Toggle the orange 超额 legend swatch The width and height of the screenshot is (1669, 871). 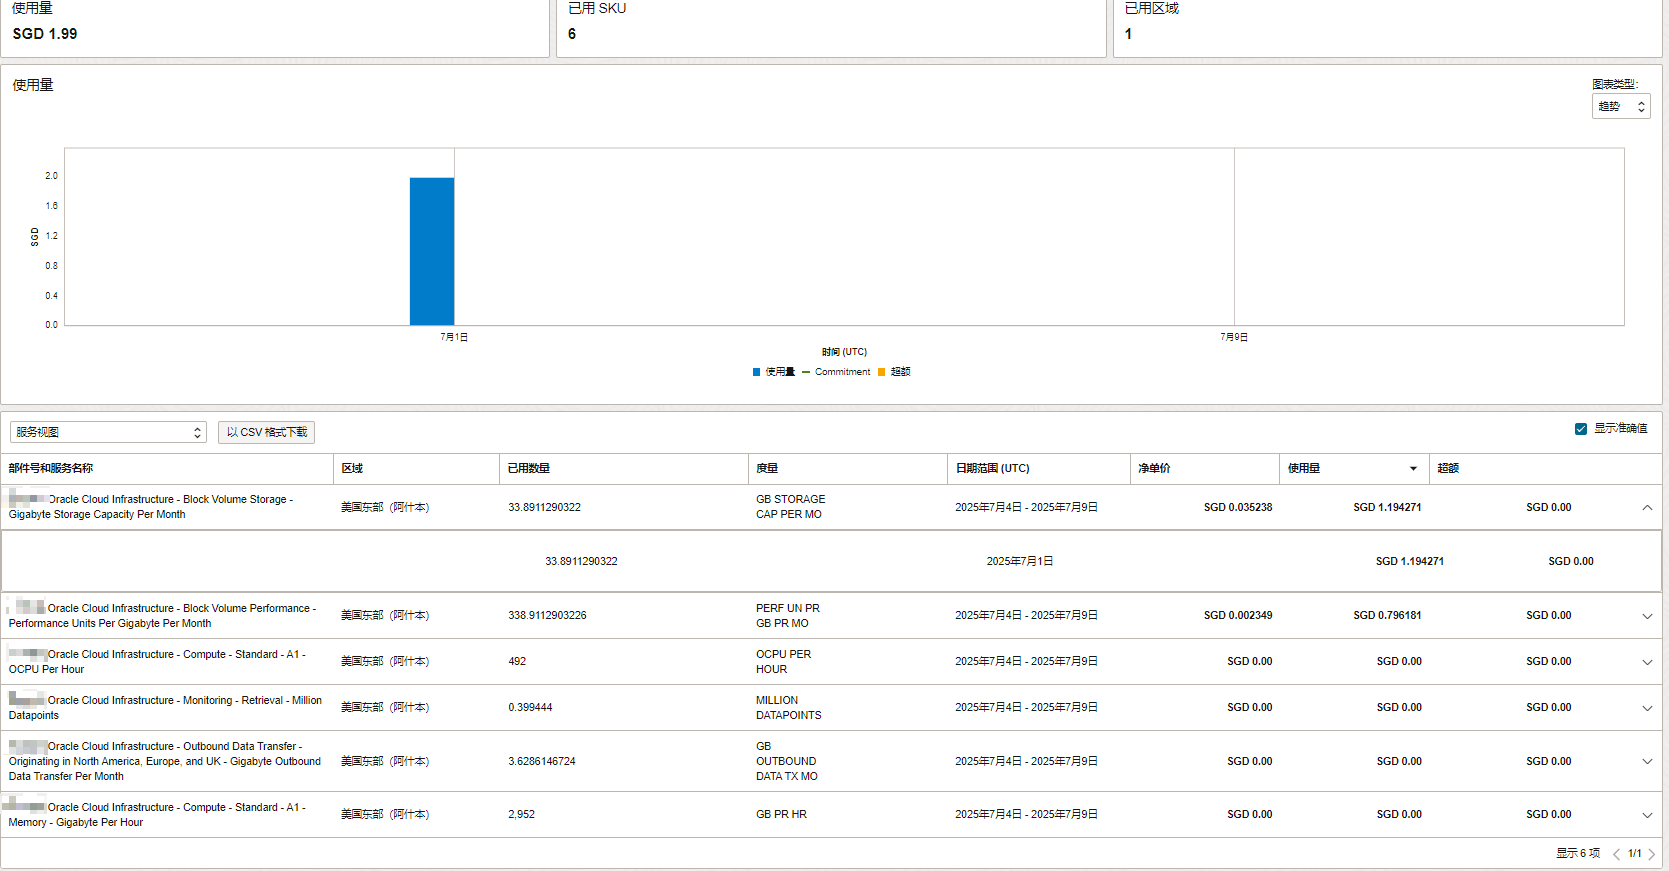[882, 372]
